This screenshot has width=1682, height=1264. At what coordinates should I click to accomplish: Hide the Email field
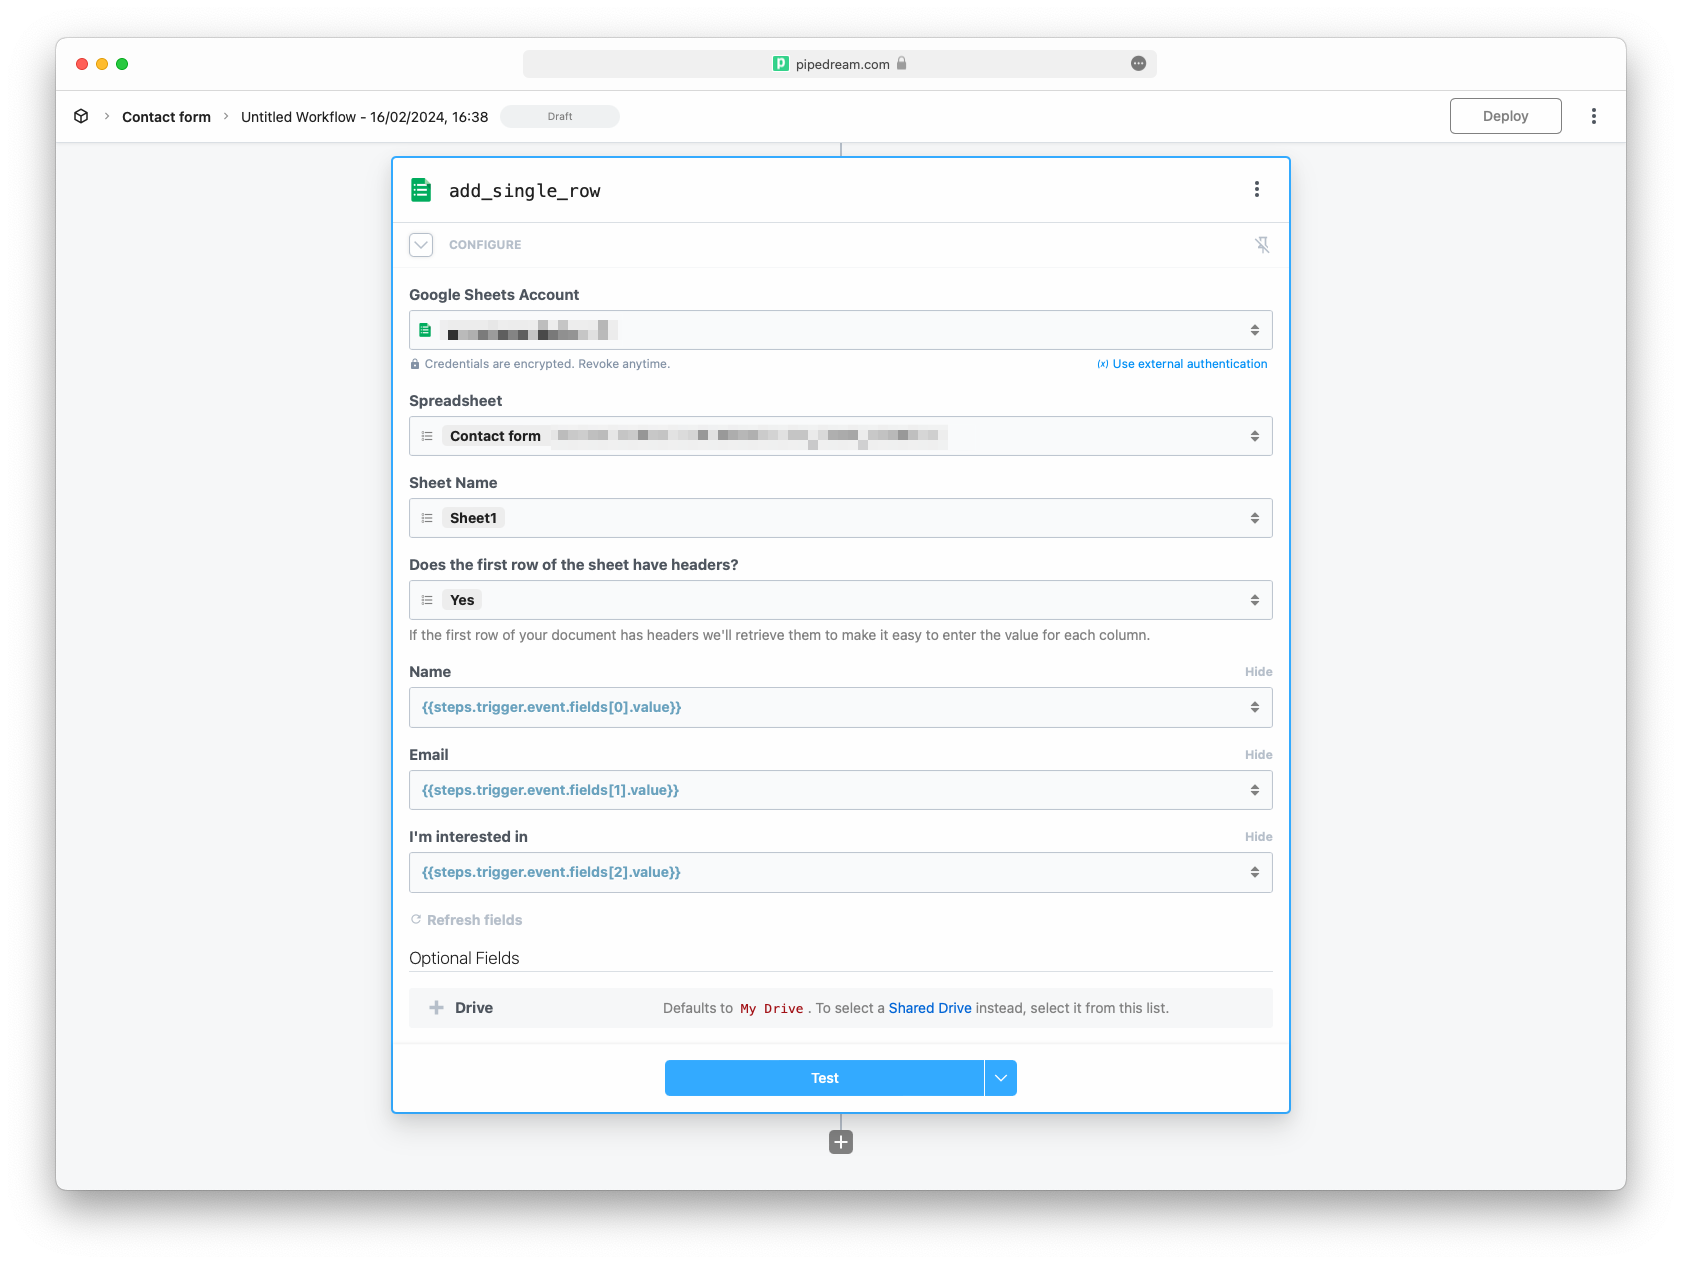pos(1258,755)
